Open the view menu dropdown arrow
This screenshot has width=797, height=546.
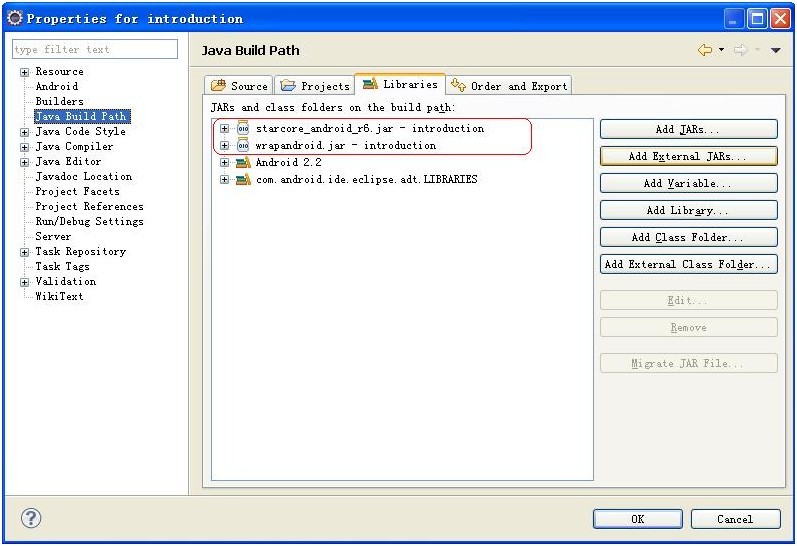pos(776,50)
